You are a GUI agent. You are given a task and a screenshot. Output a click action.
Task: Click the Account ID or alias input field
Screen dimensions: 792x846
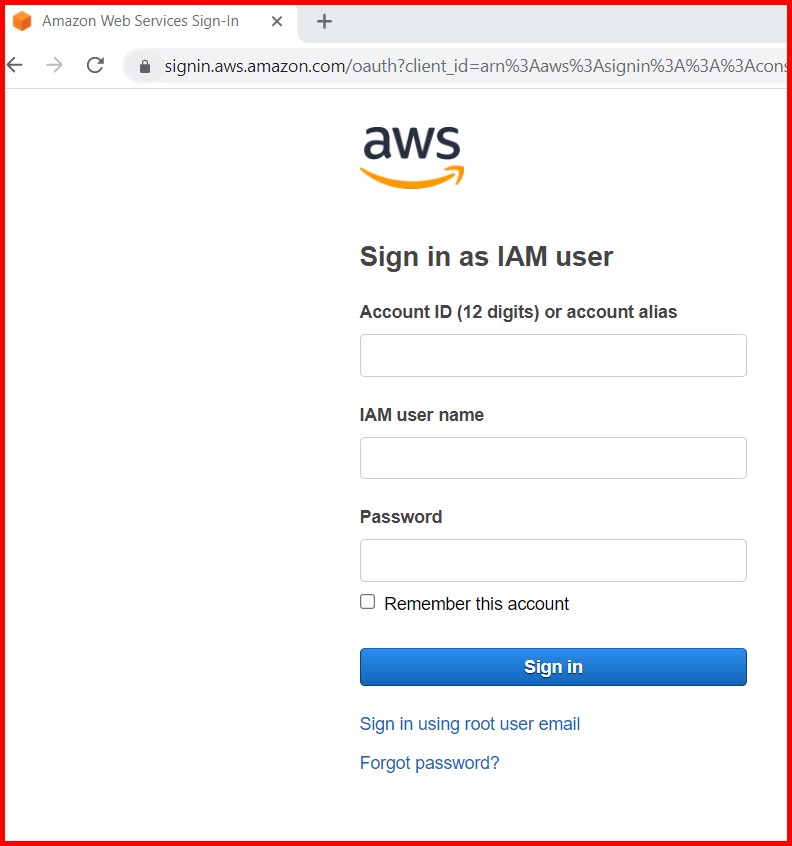[x=553, y=355]
